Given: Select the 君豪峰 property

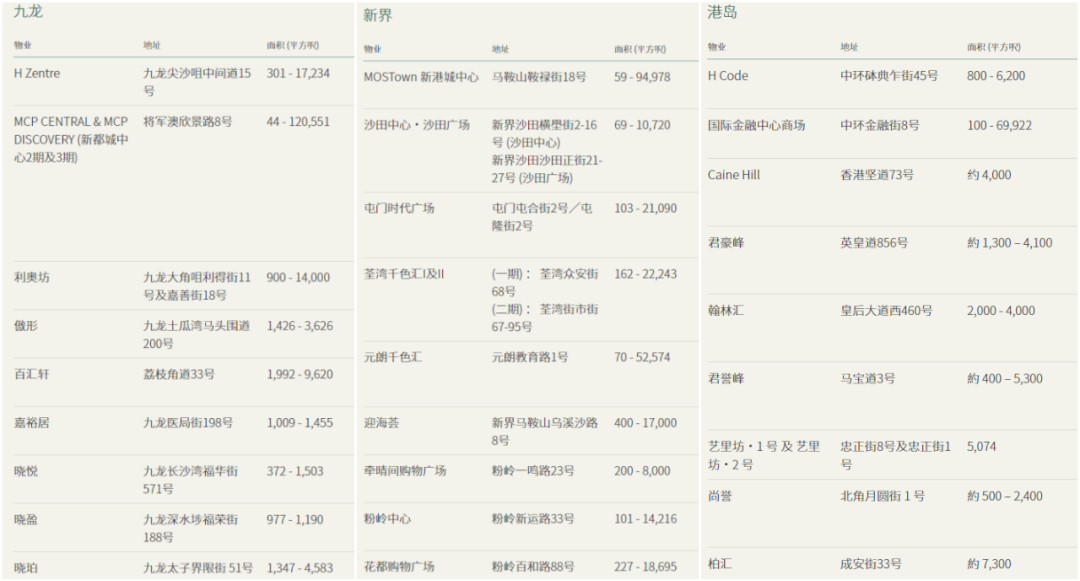Looking at the screenshot, I should click(x=726, y=243).
